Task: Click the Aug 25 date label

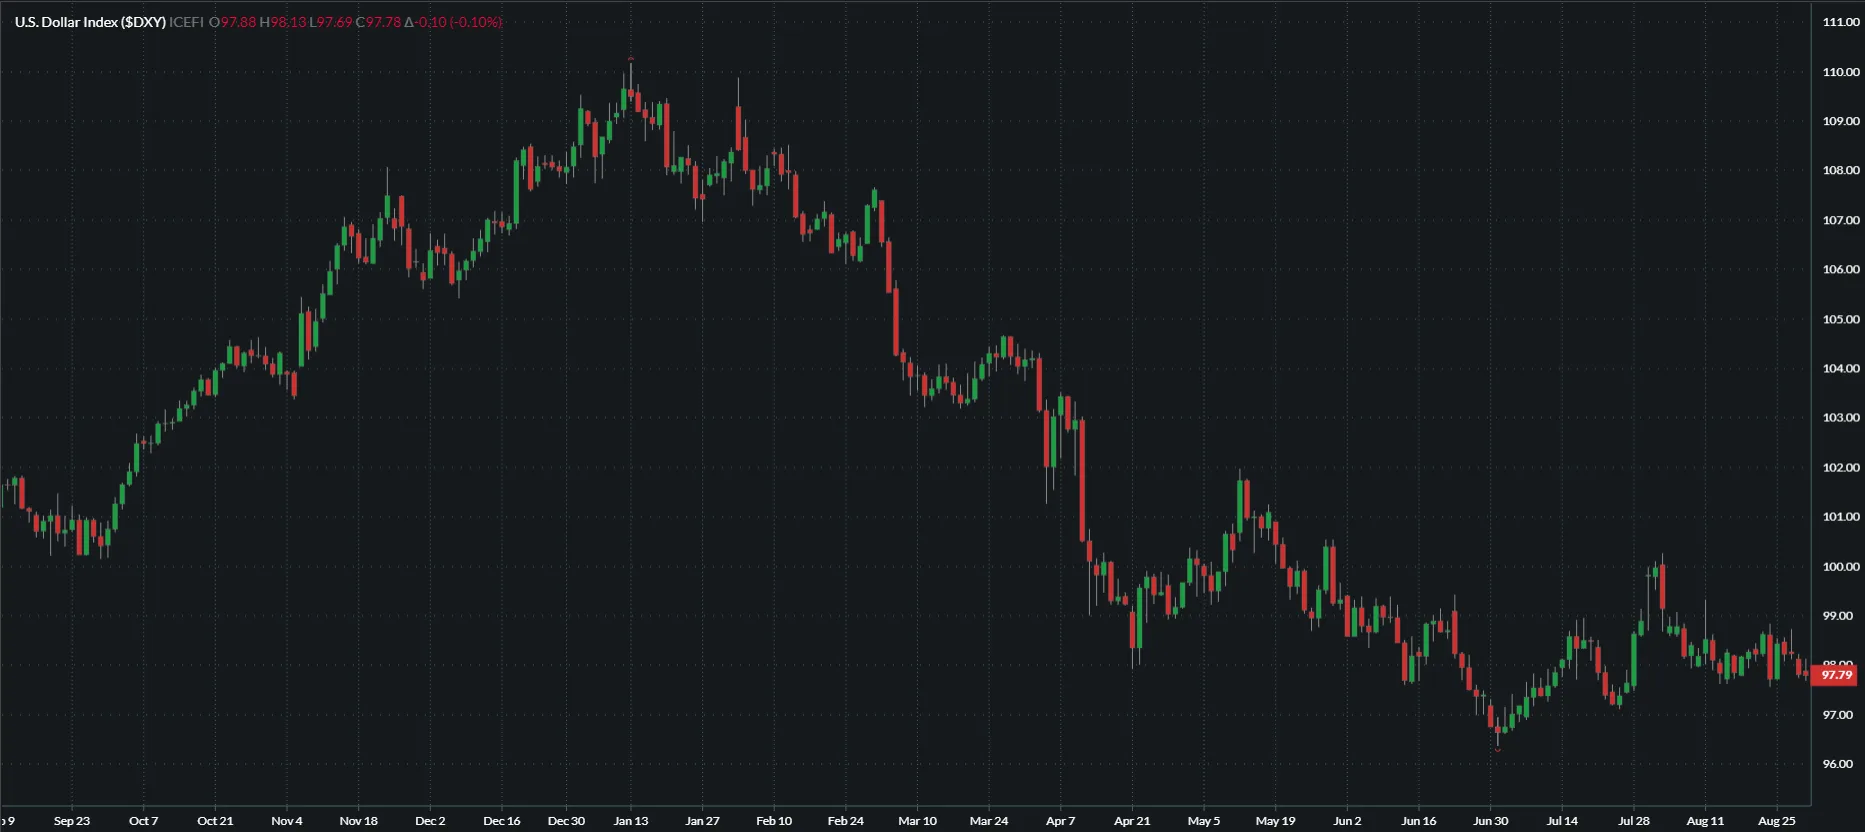Action: (x=1776, y=821)
